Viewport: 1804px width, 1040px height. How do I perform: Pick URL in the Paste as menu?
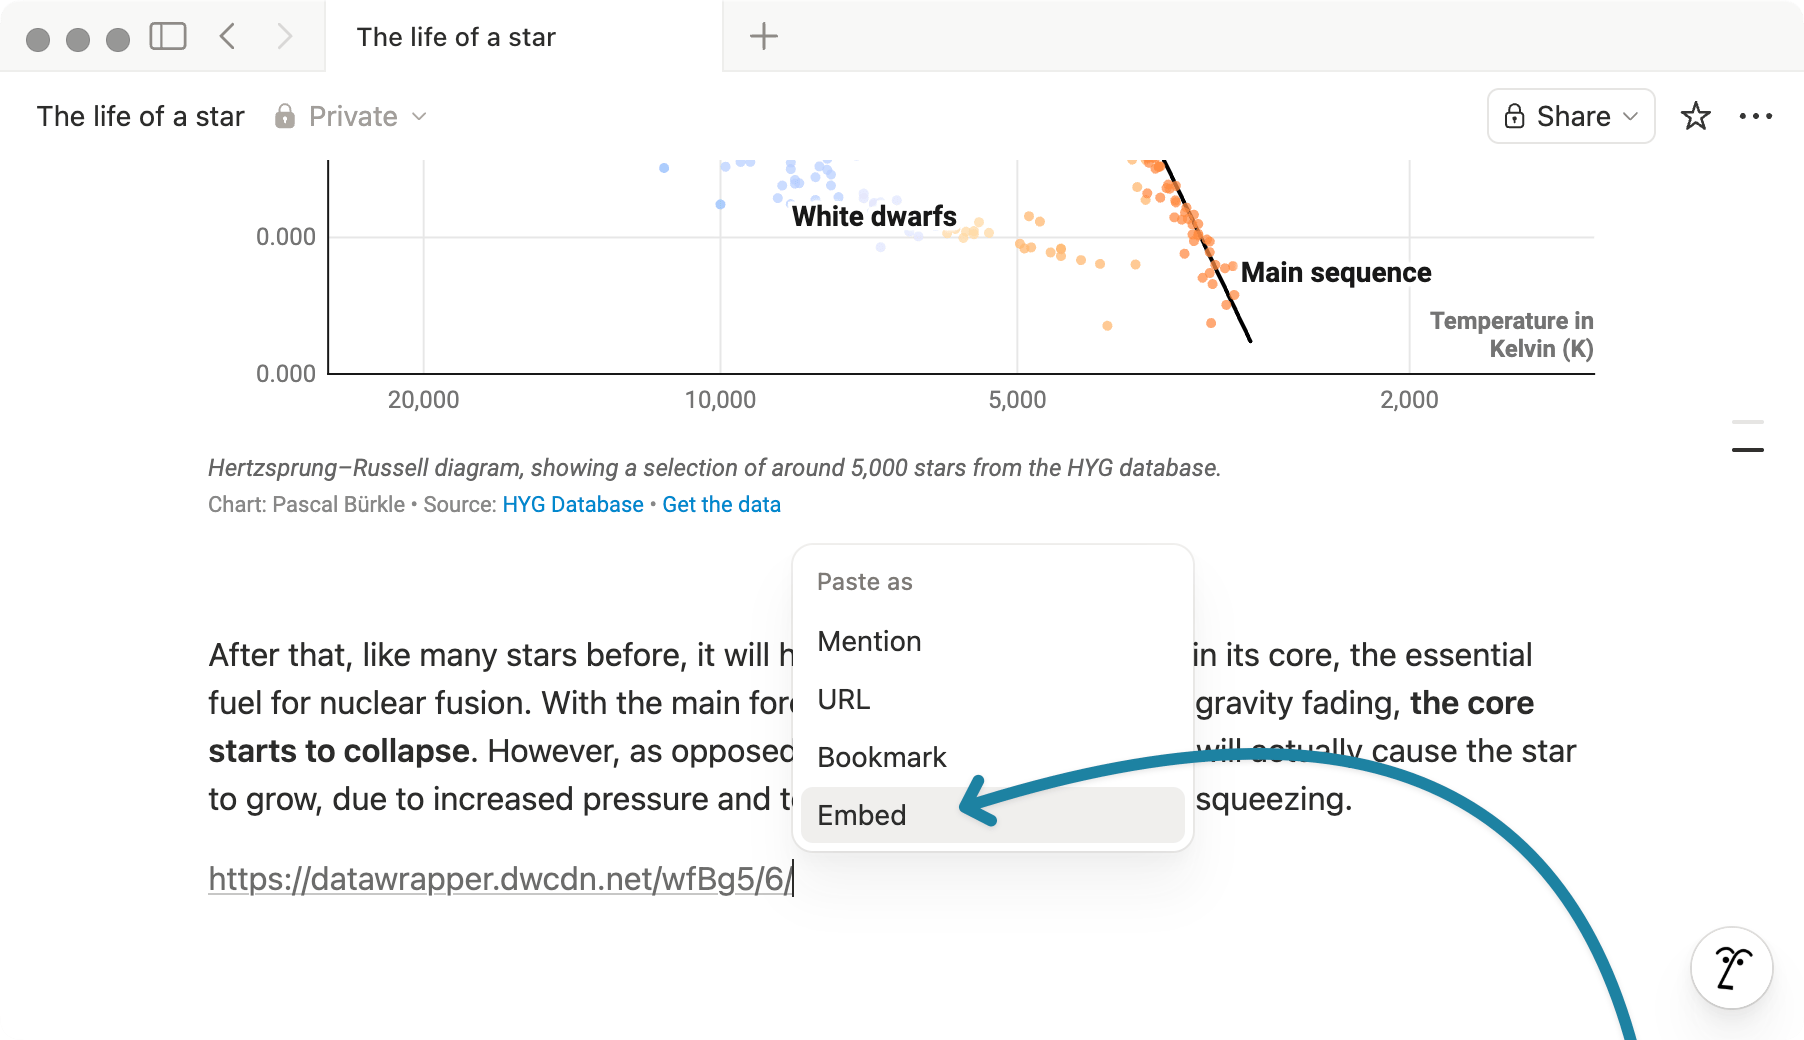tap(844, 699)
